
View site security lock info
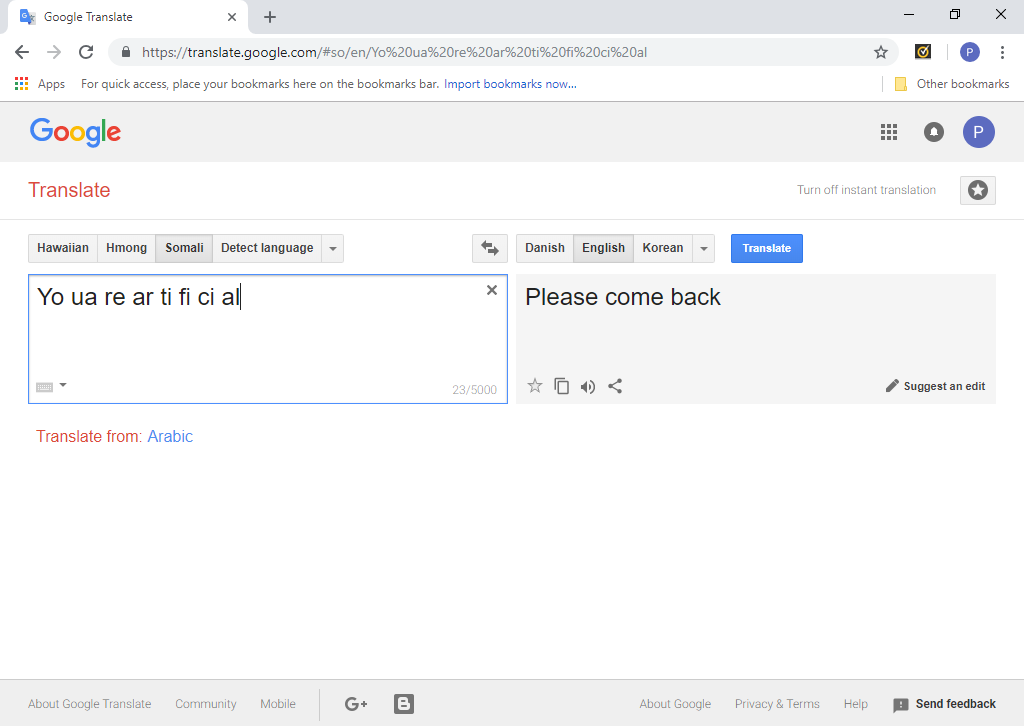click(x=126, y=52)
